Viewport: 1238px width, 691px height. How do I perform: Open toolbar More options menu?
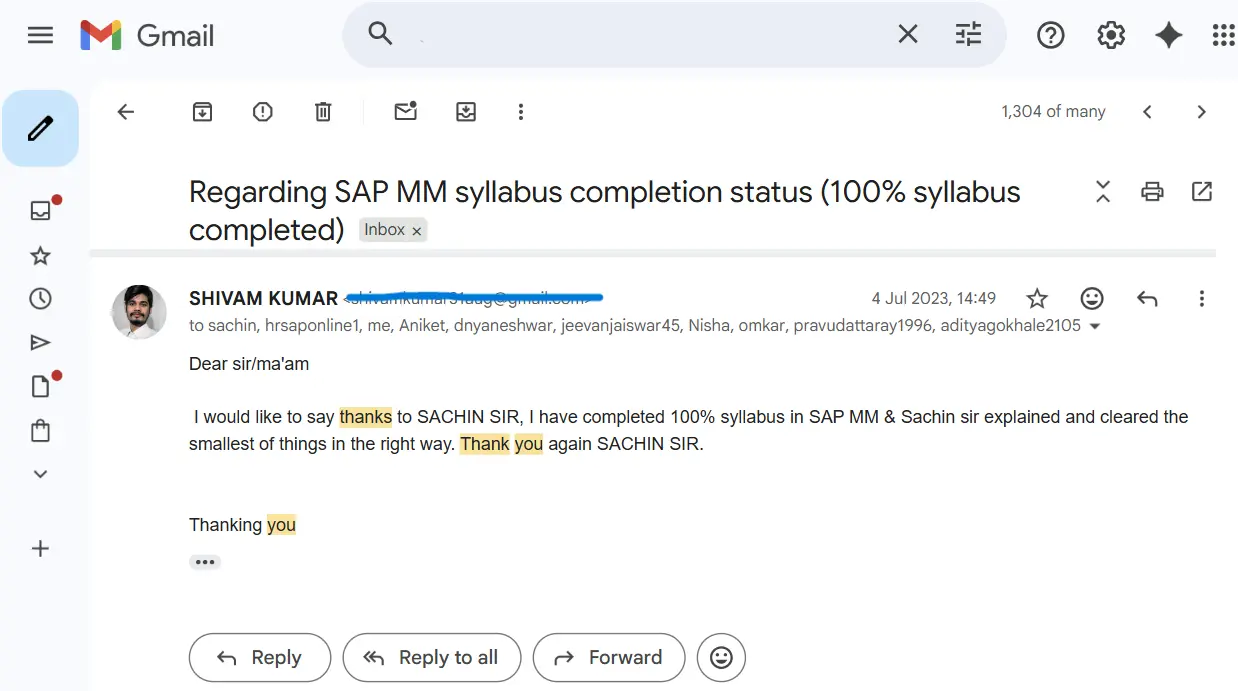520,112
